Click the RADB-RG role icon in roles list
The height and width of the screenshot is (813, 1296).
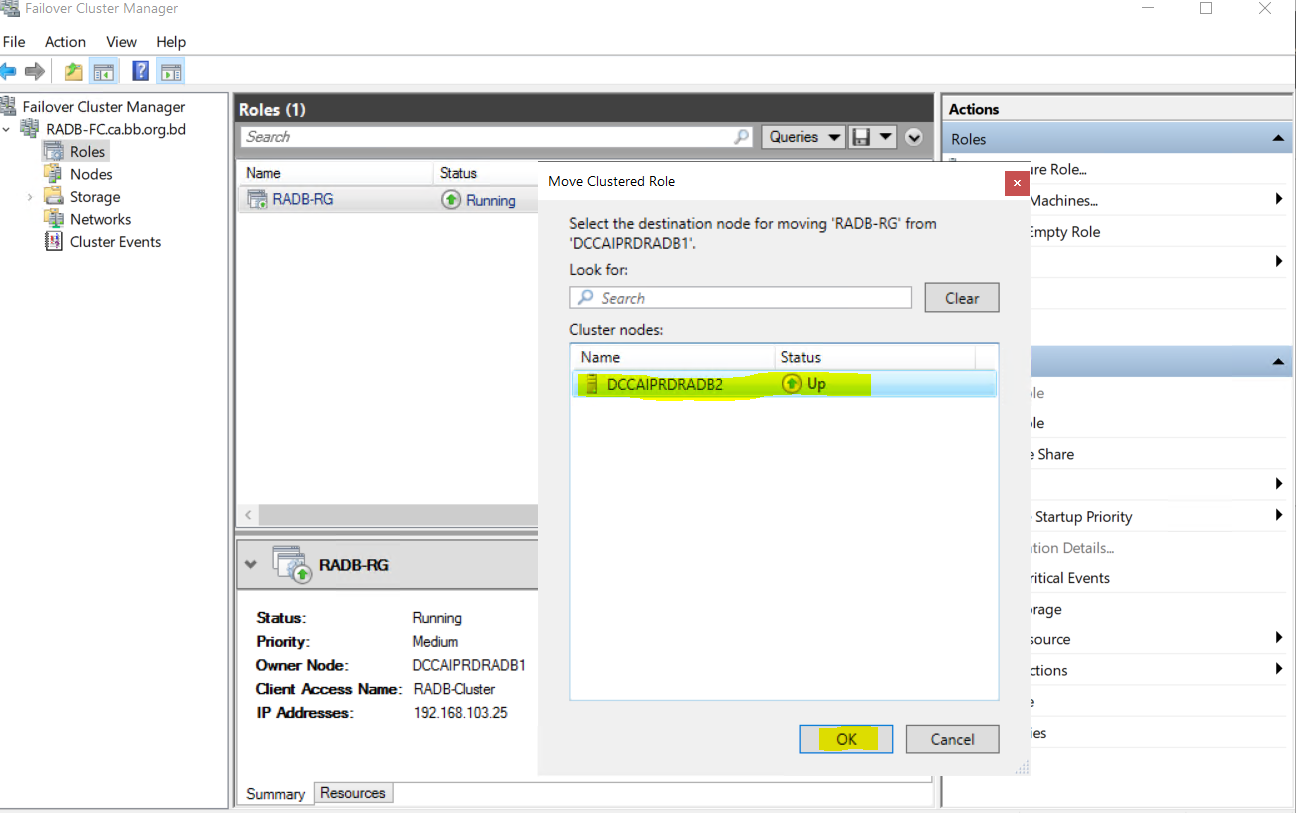pos(257,199)
